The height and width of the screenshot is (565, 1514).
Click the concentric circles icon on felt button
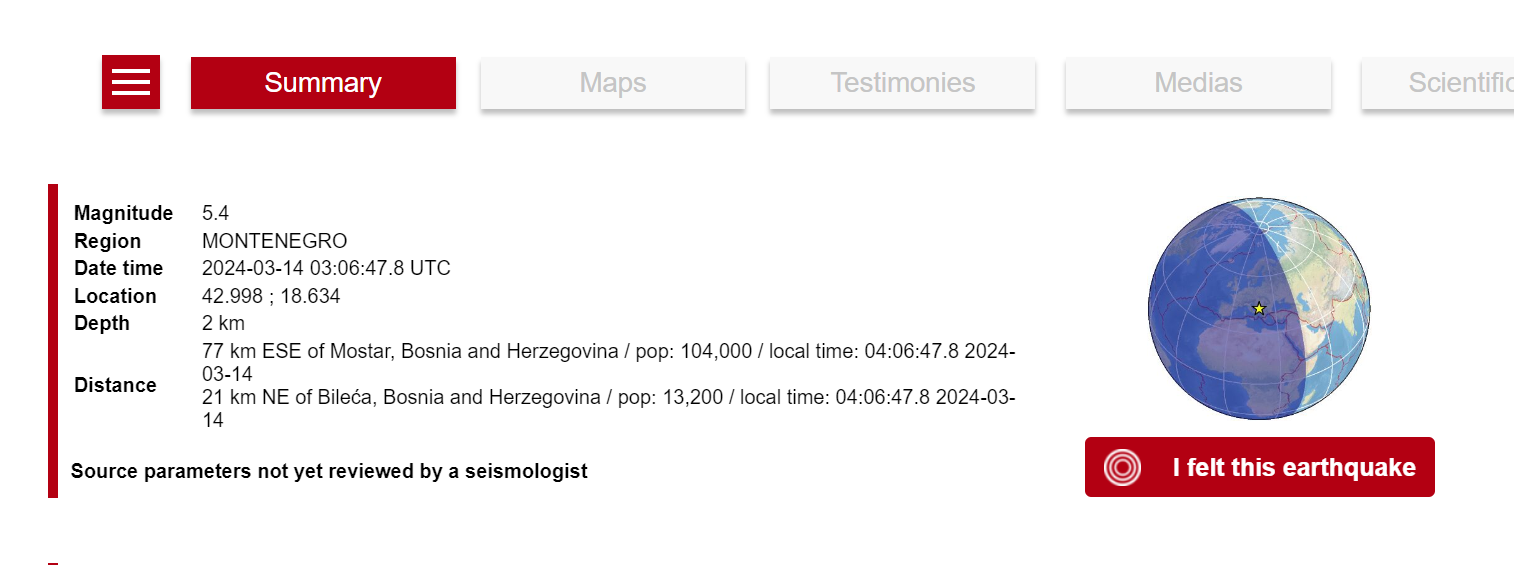[x=1122, y=467]
